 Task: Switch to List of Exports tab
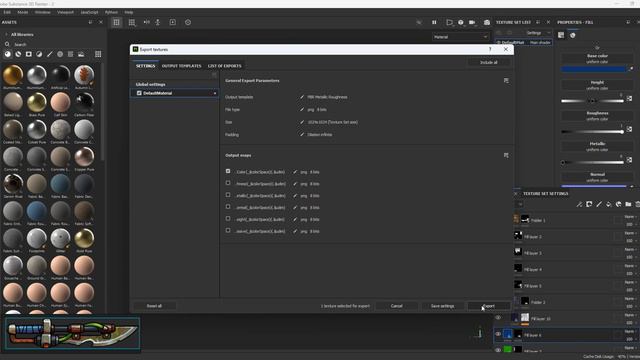coord(224,66)
